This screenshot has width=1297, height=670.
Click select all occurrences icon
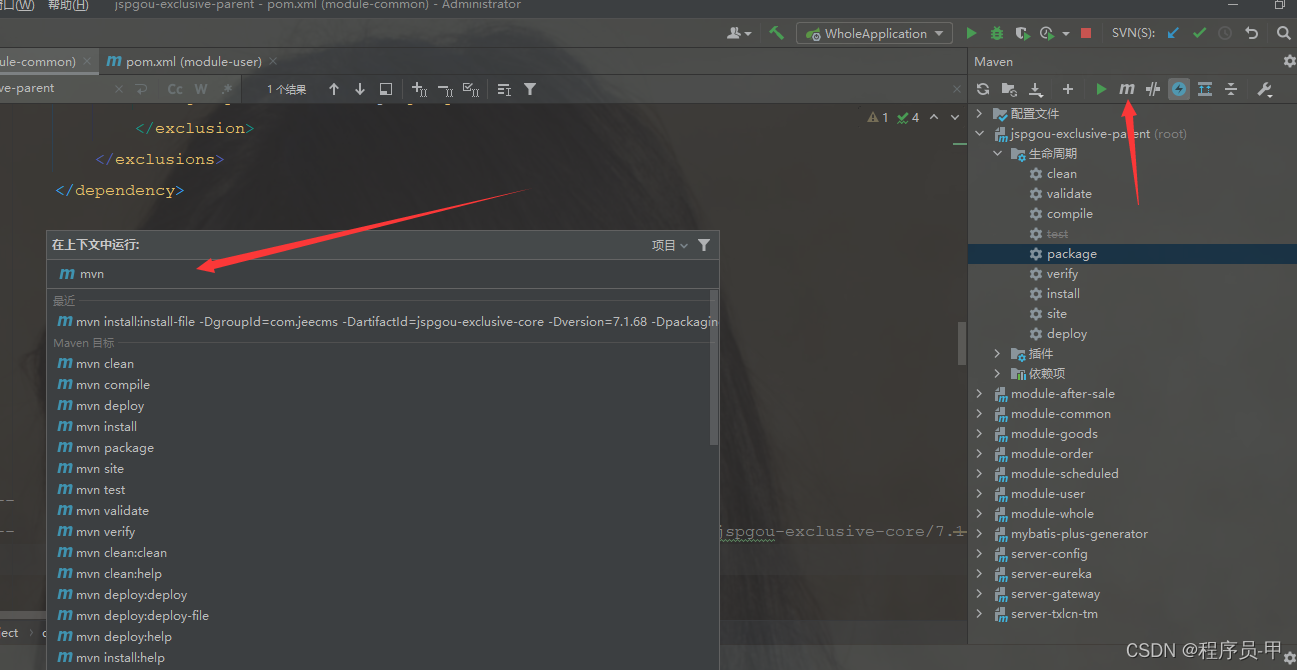click(x=472, y=89)
